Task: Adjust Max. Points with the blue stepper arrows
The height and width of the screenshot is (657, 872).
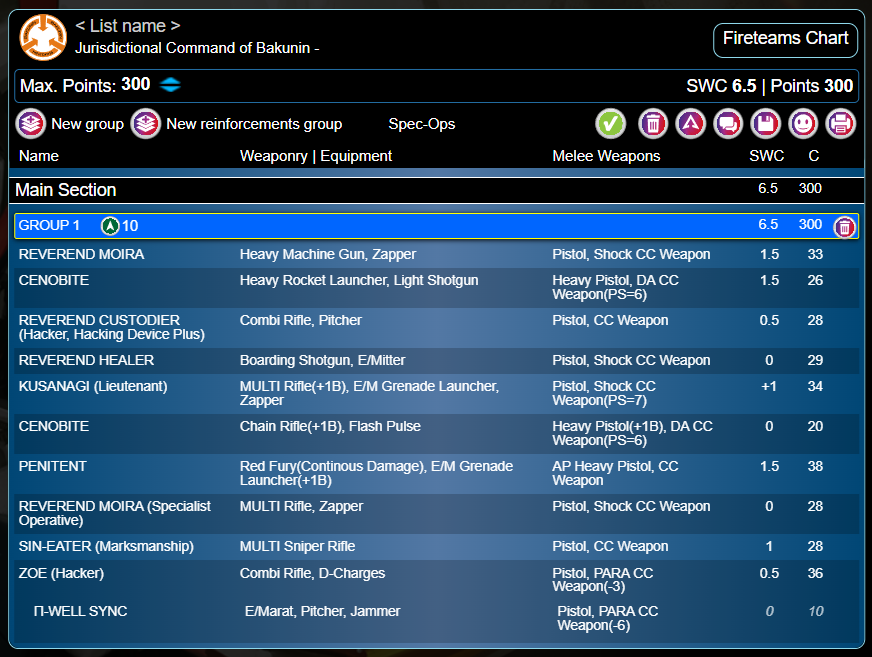Action: pyautogui.click(x=170, y=85)
